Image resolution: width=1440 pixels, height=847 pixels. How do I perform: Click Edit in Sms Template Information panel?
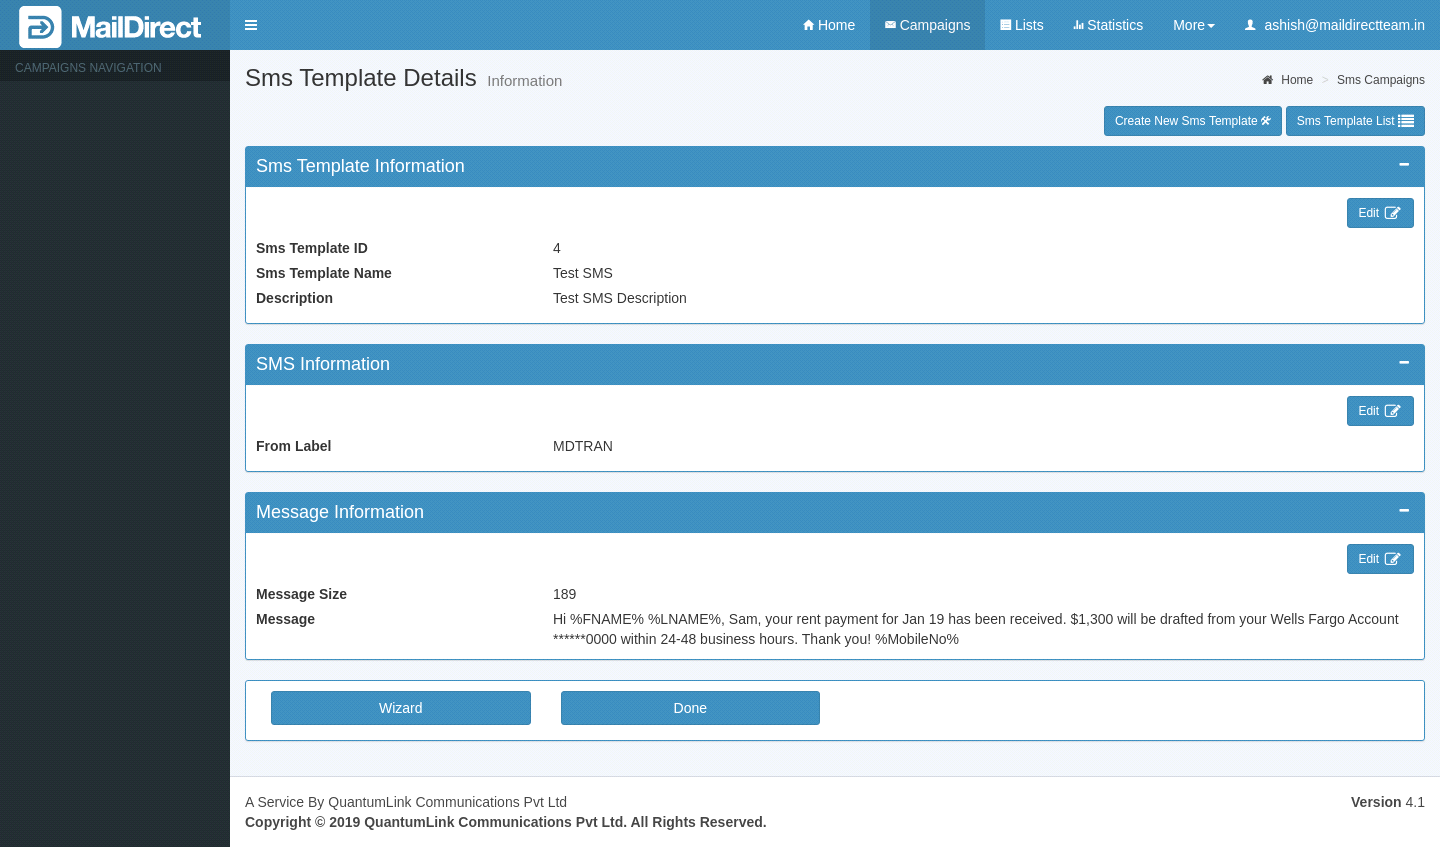pyautogui.click(x=1379, y=213)
